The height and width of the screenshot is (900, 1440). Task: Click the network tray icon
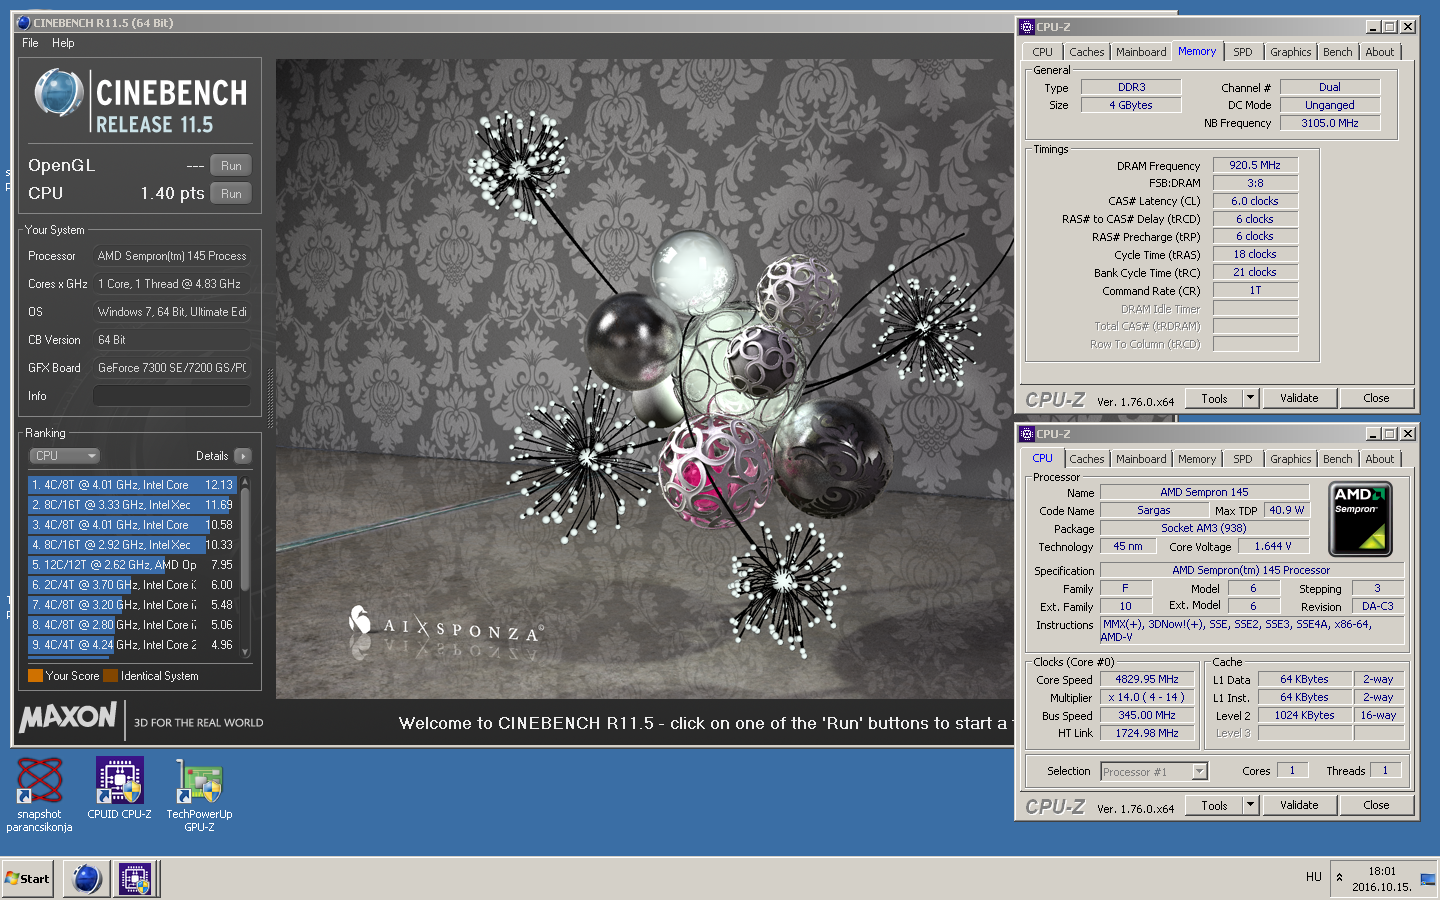pos(1427,879)
